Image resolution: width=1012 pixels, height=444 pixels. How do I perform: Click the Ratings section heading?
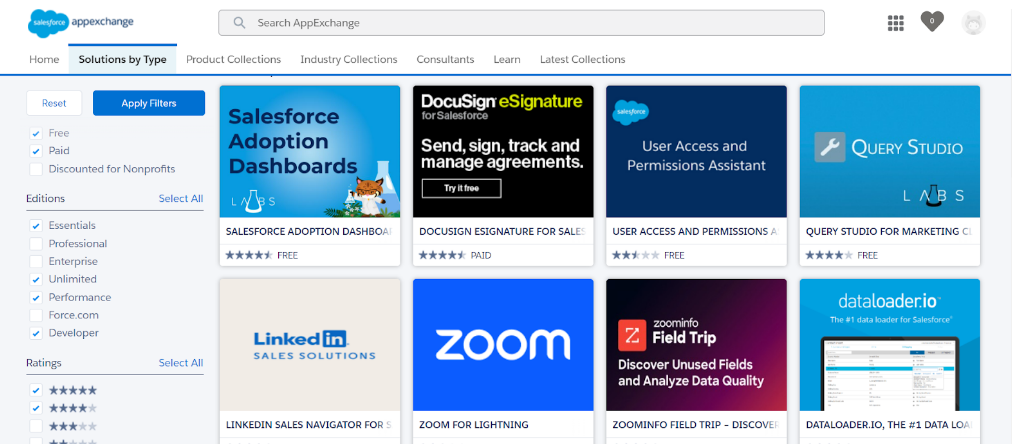[x=44, y=363]
